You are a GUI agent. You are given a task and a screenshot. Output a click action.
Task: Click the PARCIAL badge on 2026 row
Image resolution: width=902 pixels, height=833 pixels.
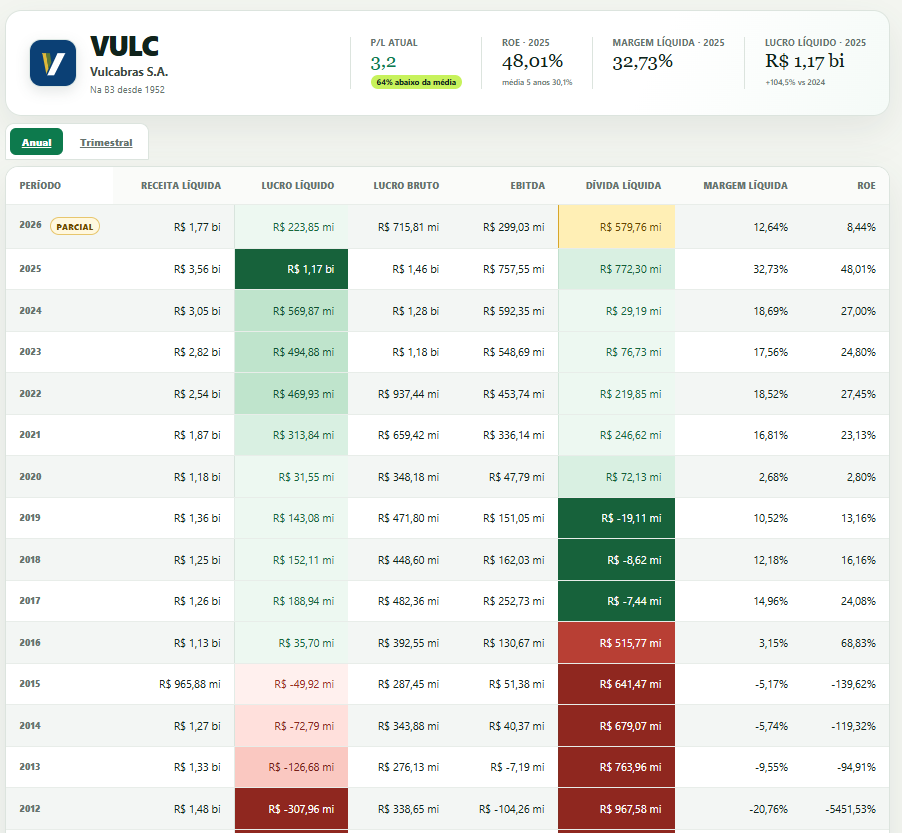click(75, 227)
